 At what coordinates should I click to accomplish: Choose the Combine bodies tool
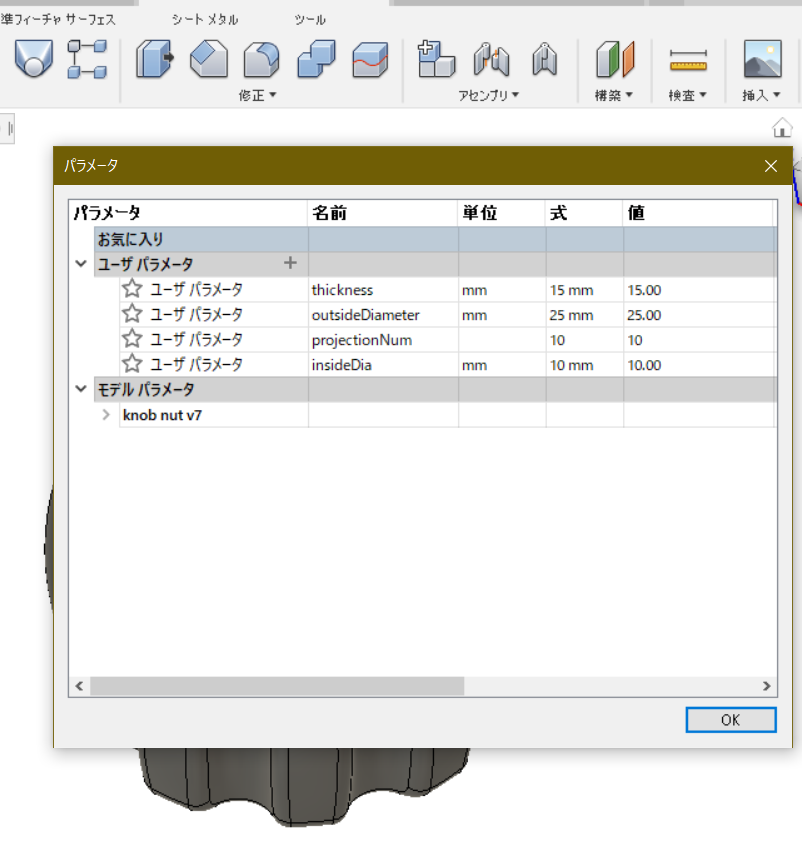[x=316, y=59]
